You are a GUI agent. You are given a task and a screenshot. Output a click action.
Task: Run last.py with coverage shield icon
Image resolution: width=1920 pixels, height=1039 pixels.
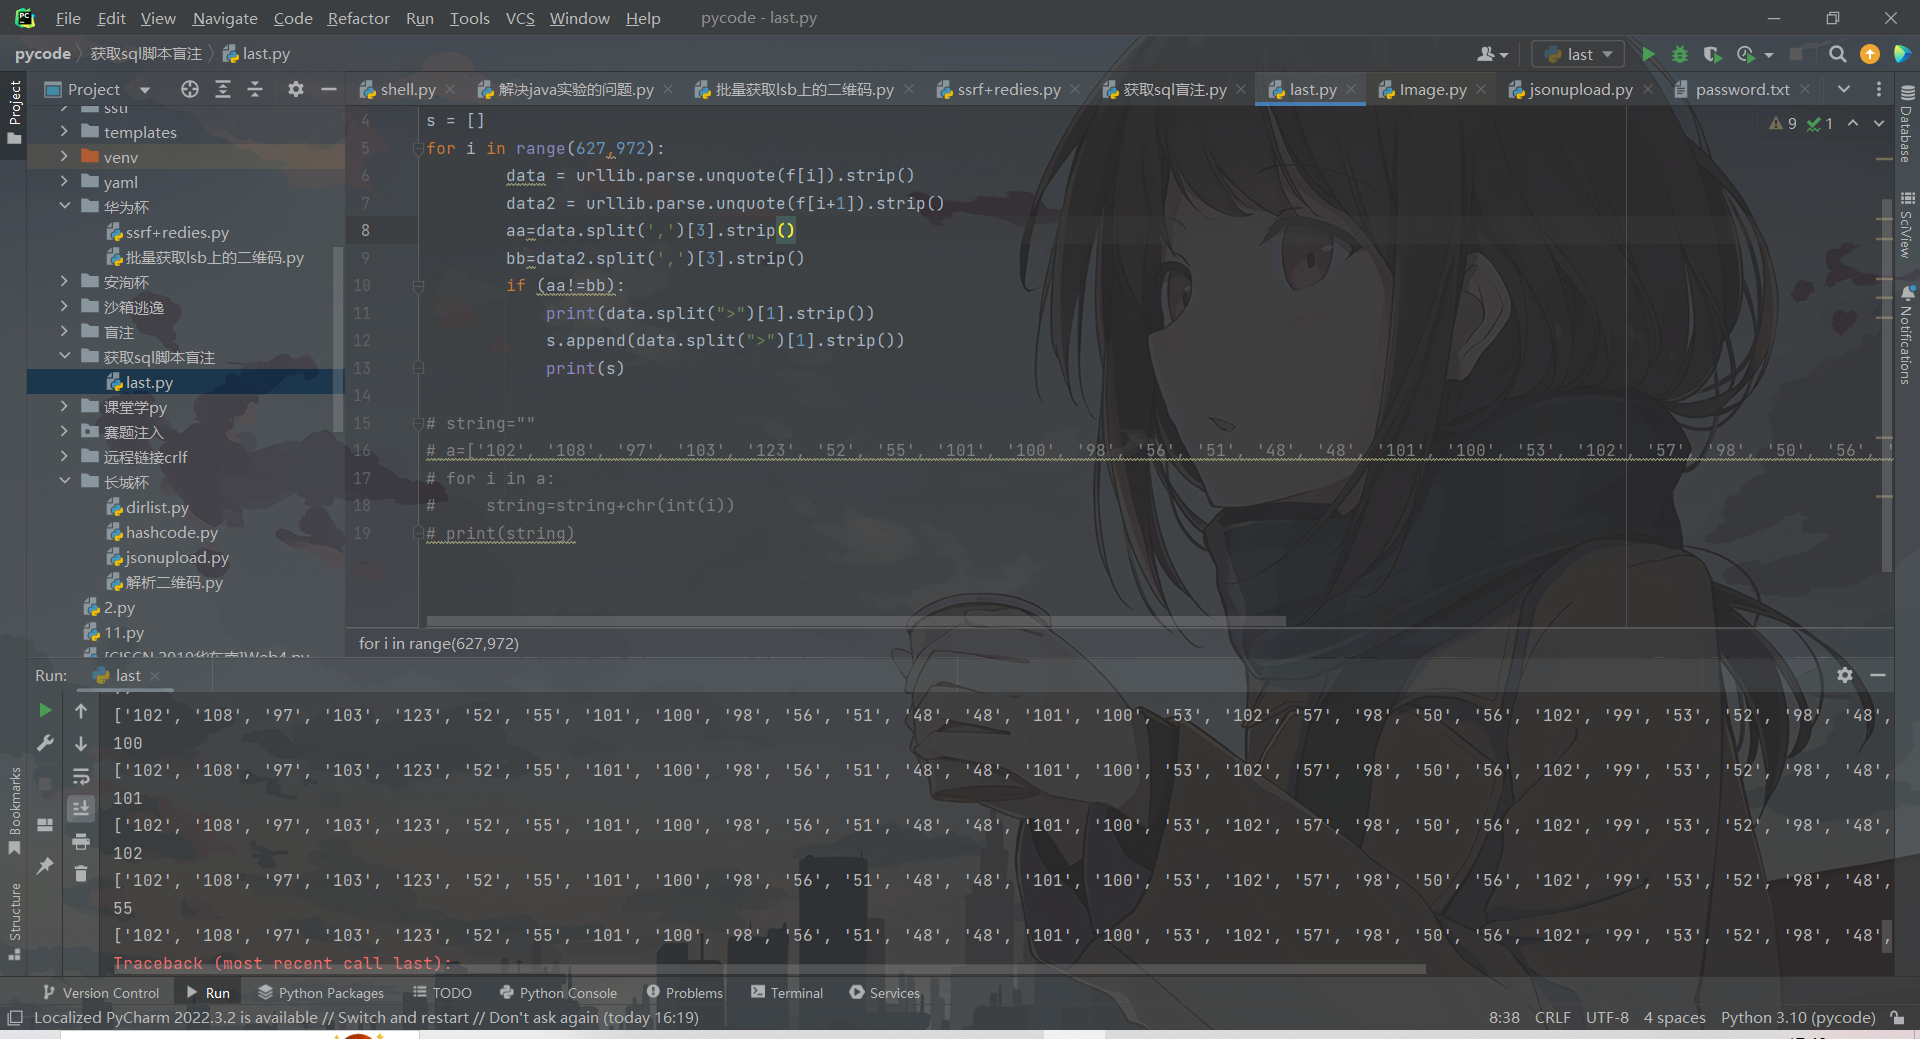(x=1713, y=55)
